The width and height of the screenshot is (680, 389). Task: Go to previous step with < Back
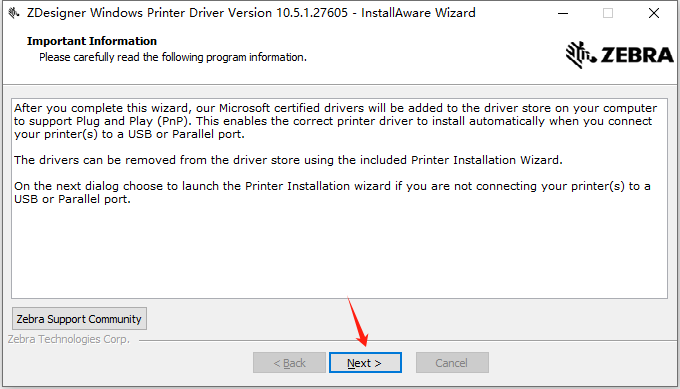tap(289, 363)
